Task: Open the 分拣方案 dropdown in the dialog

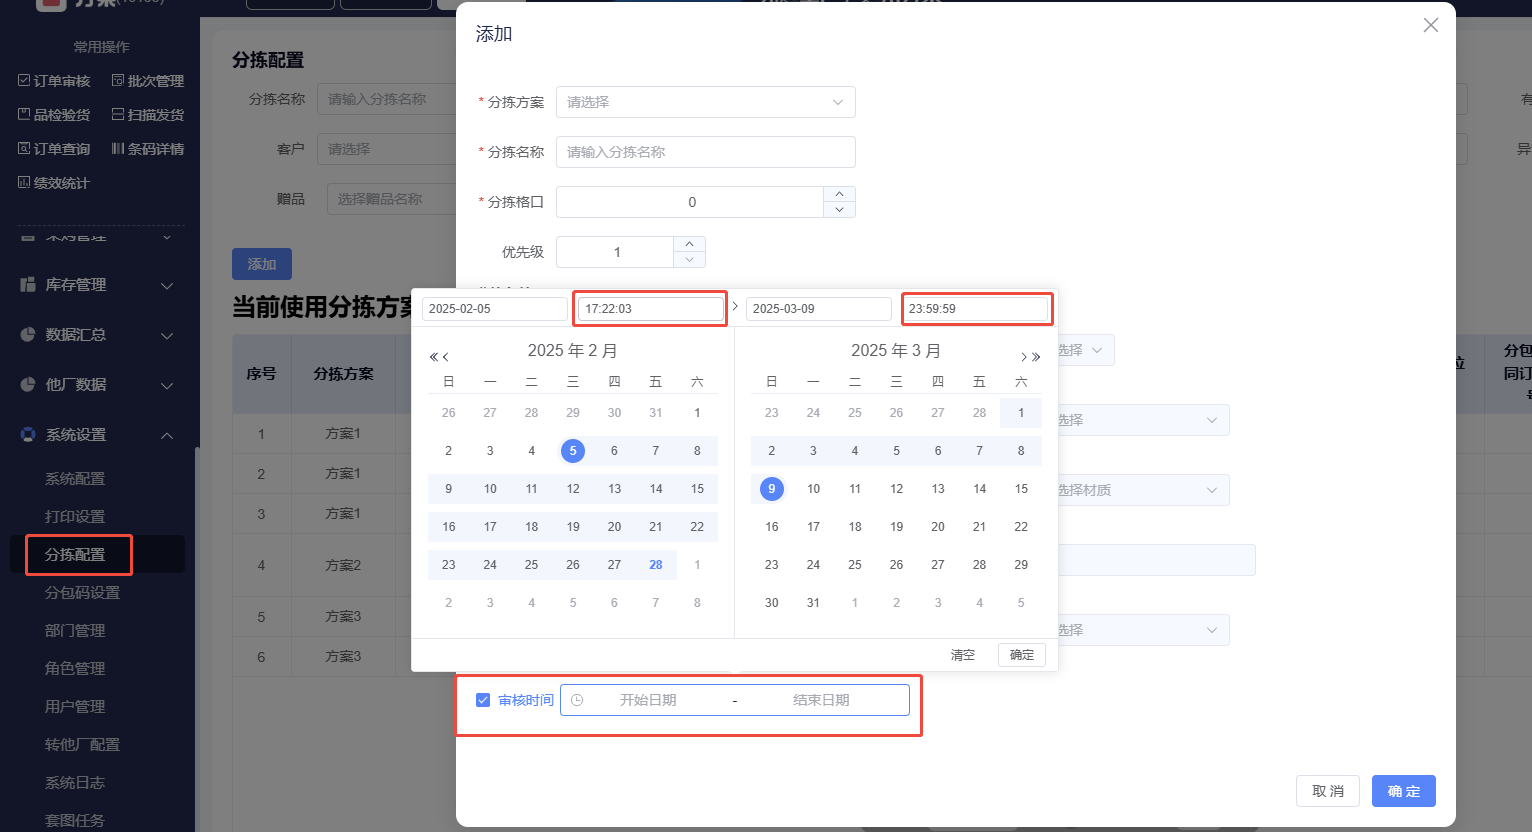Action: [706, 102]
